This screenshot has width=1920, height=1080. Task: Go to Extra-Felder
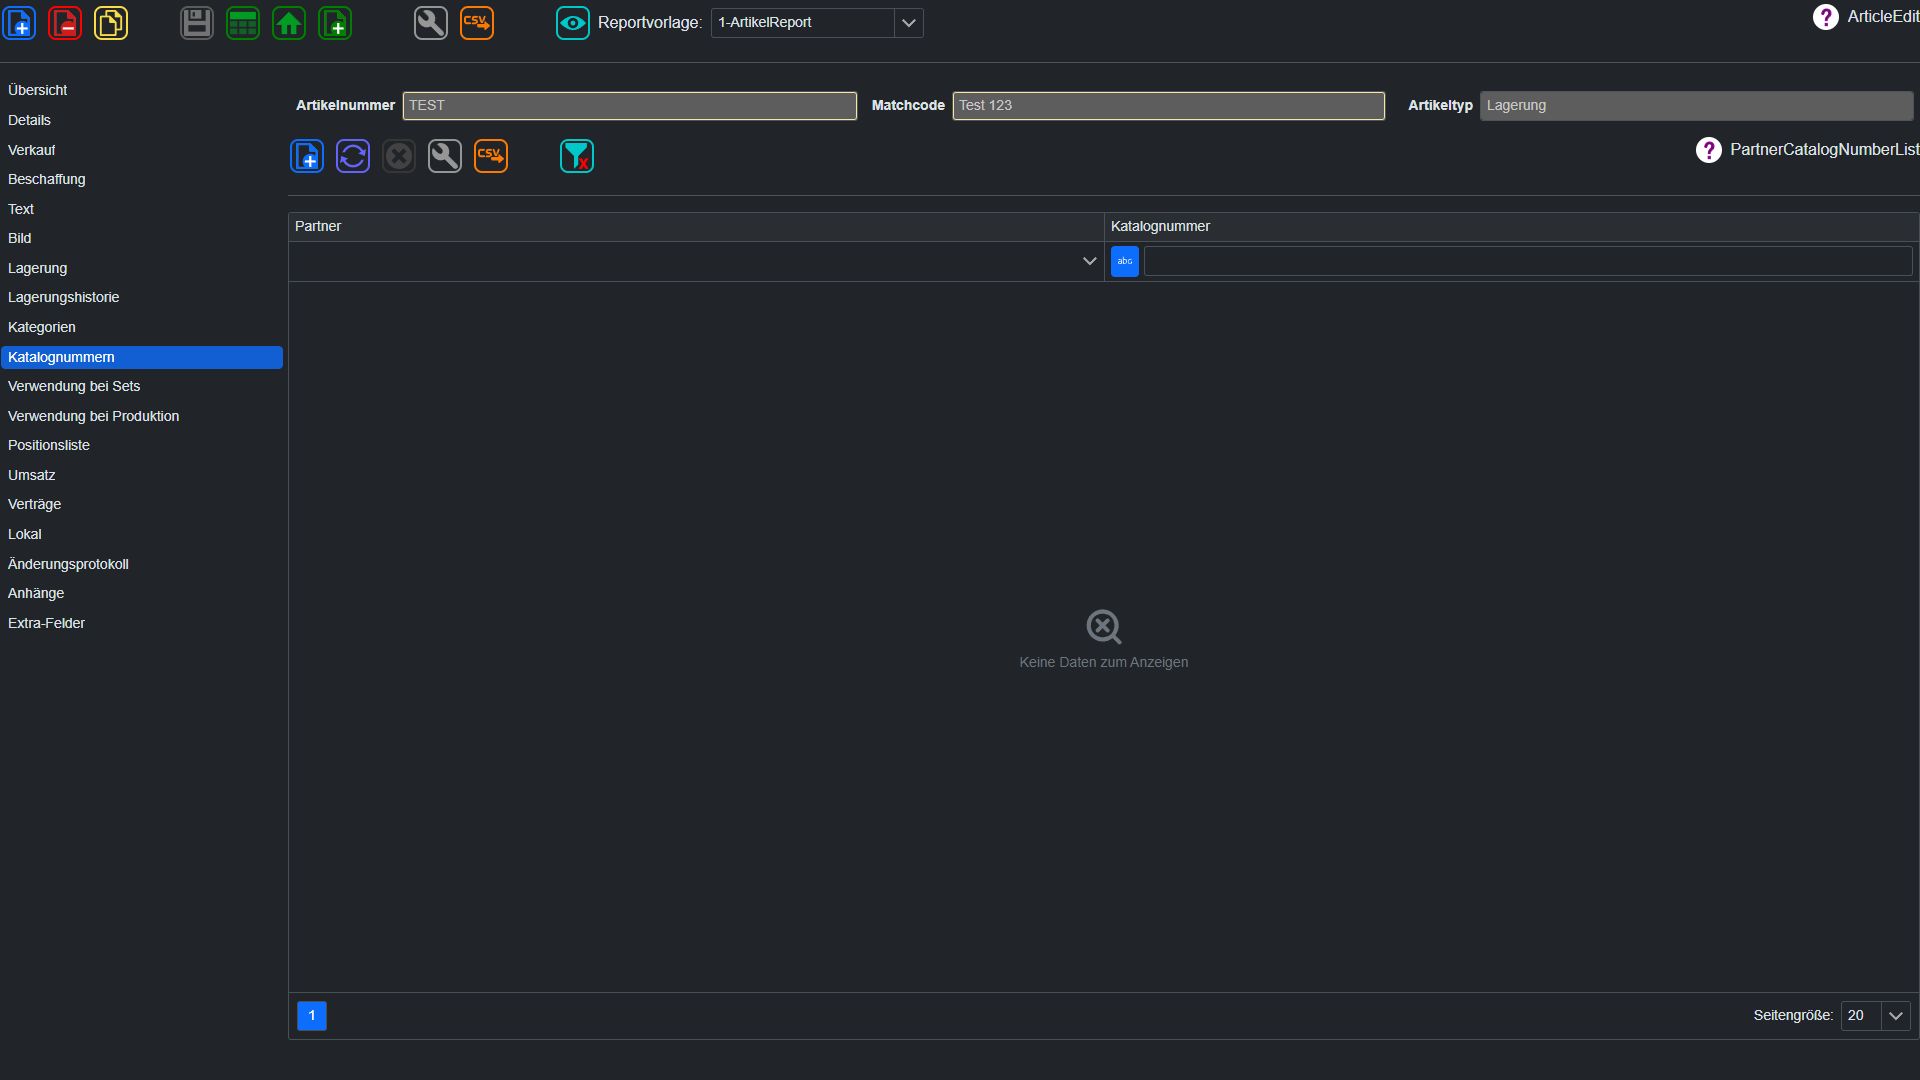[x=142, y=623]
